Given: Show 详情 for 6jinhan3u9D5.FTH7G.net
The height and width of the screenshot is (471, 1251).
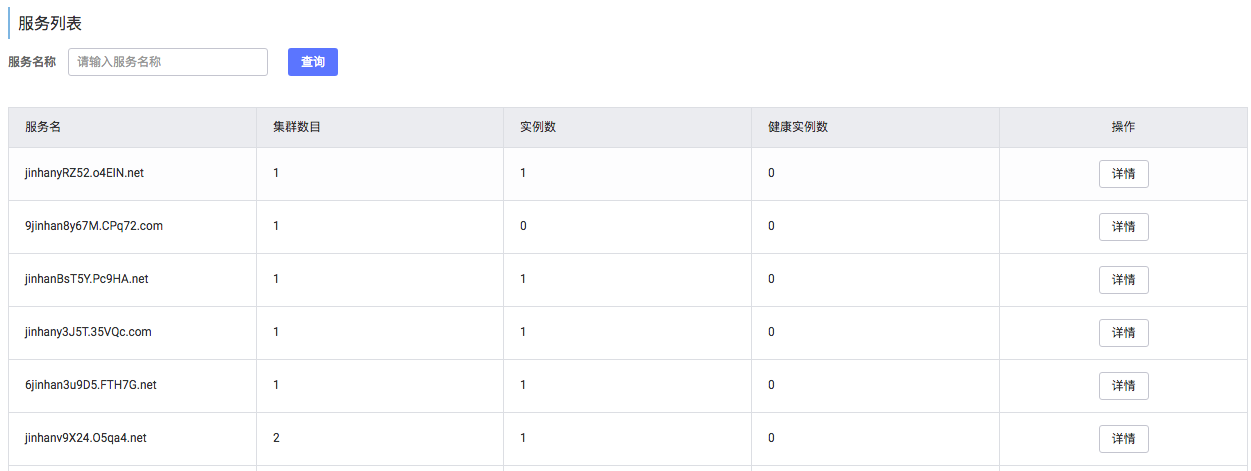Looking at the screenshot, I should (x=1123, y=386).
